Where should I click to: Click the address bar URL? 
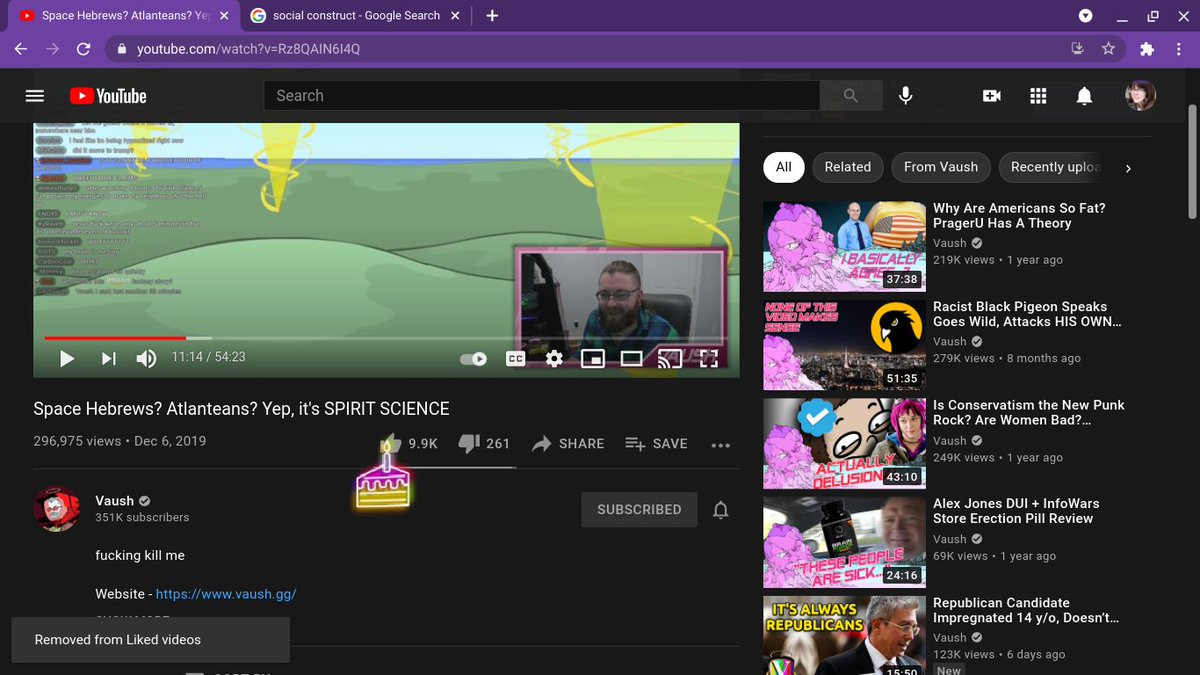(x=248, y=49)
